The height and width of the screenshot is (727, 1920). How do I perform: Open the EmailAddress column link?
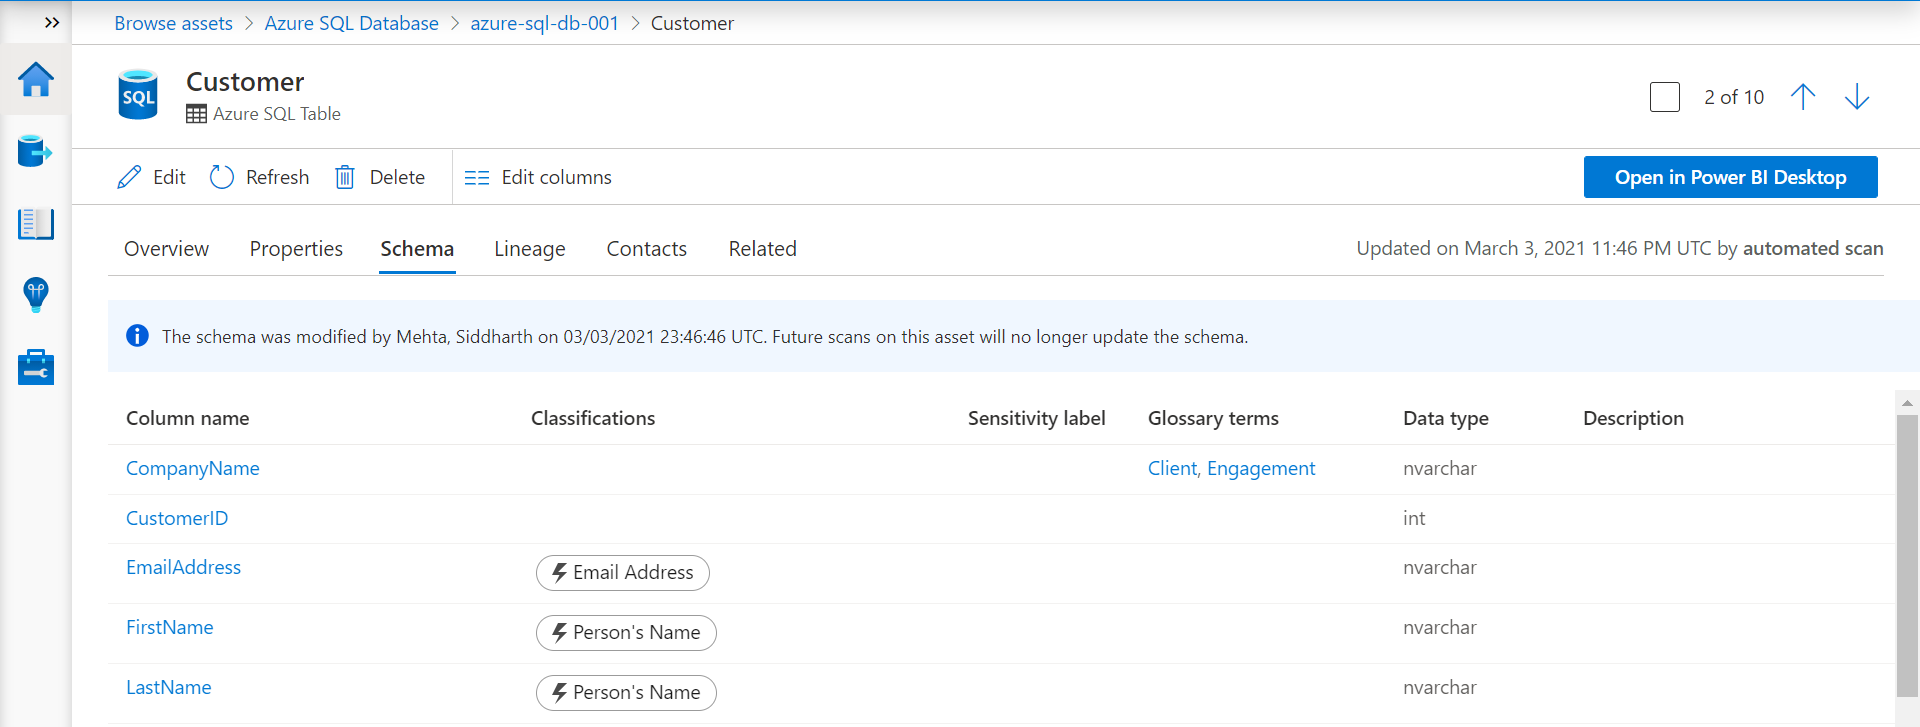pos(184,568)
